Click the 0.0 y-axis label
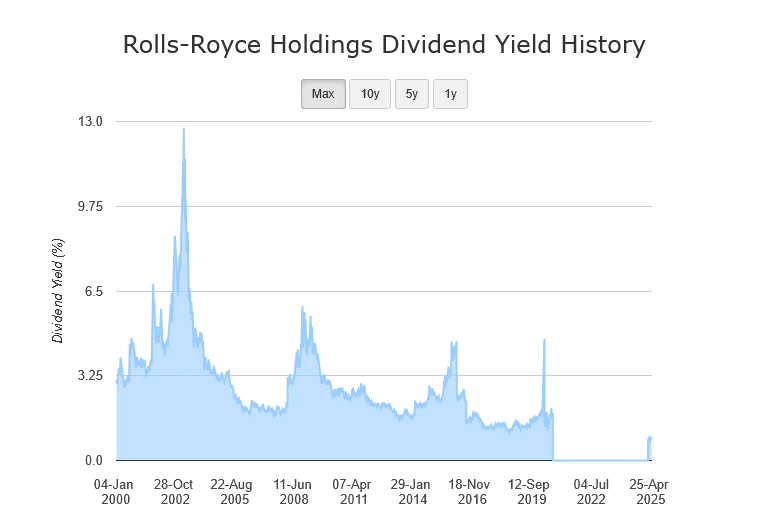 (94, 461)
